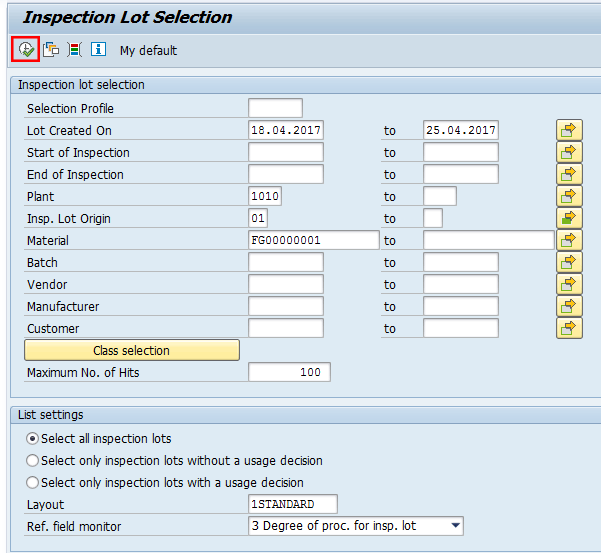Open the program documentation info icon
The image size is (601, 553).
98,49
